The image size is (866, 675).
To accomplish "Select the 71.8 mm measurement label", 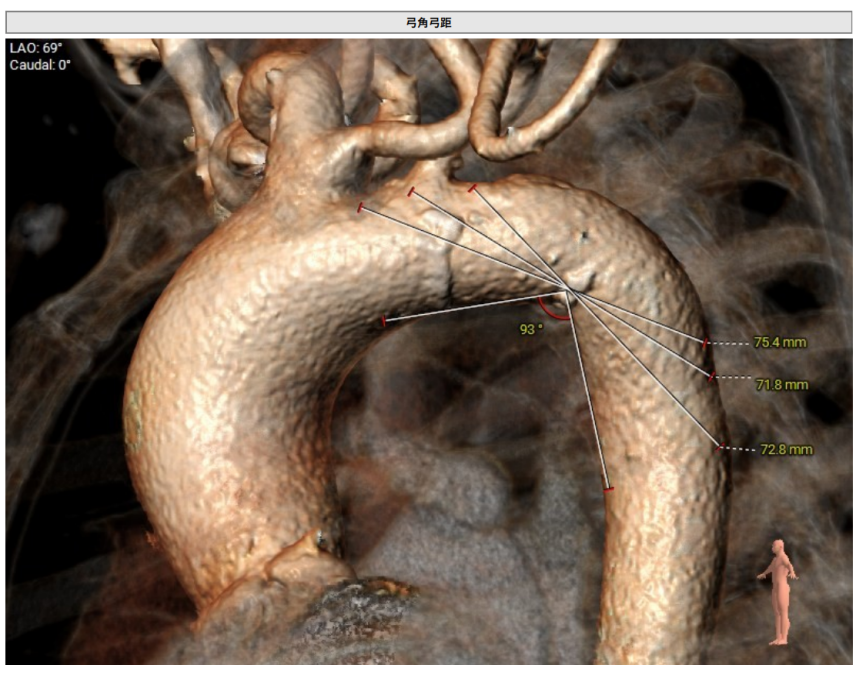I will (x=781, y=384).
